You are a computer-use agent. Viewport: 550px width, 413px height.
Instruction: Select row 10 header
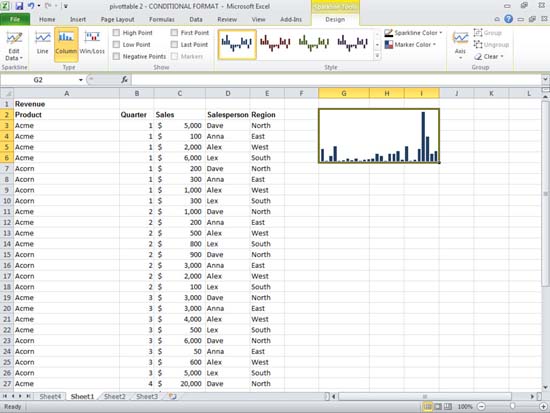[x=7, y=201]
